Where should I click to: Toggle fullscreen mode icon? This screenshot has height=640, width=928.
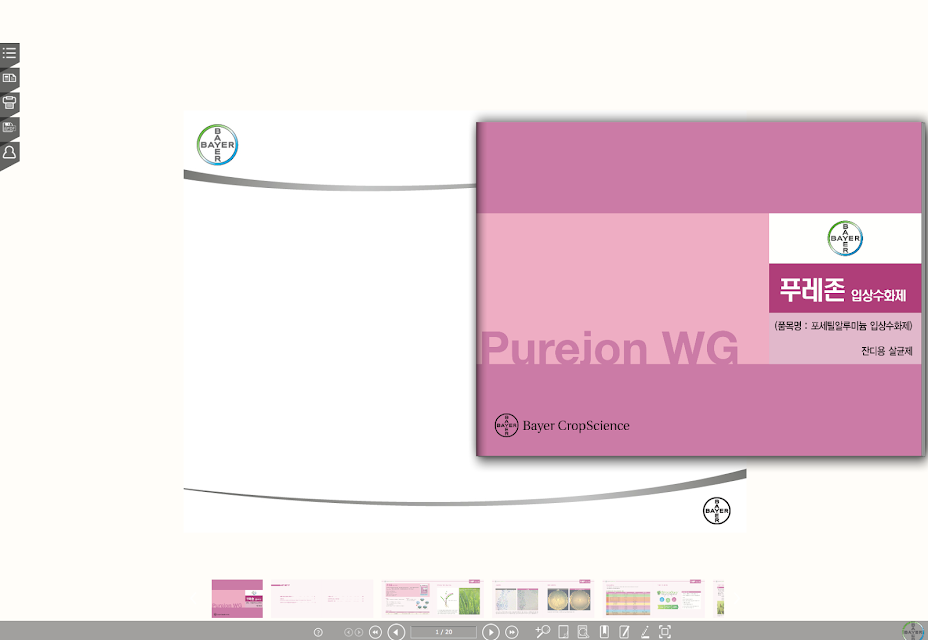665,632
